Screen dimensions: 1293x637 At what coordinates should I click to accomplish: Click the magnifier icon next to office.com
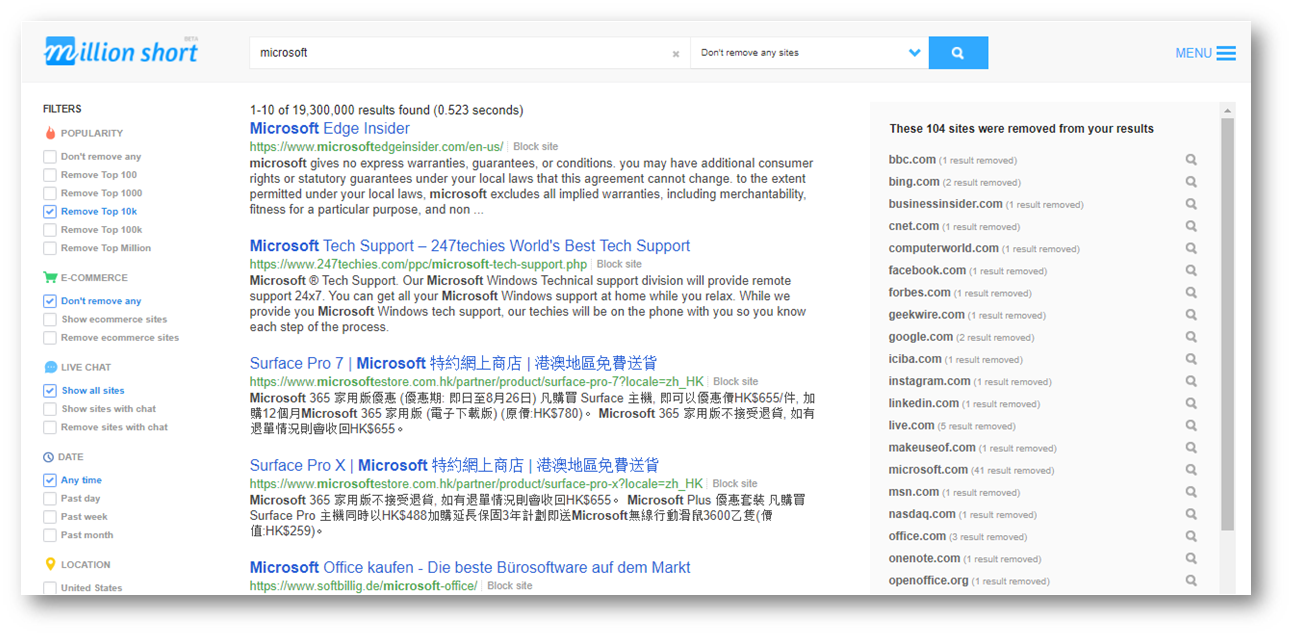[x=1191, y=536]
